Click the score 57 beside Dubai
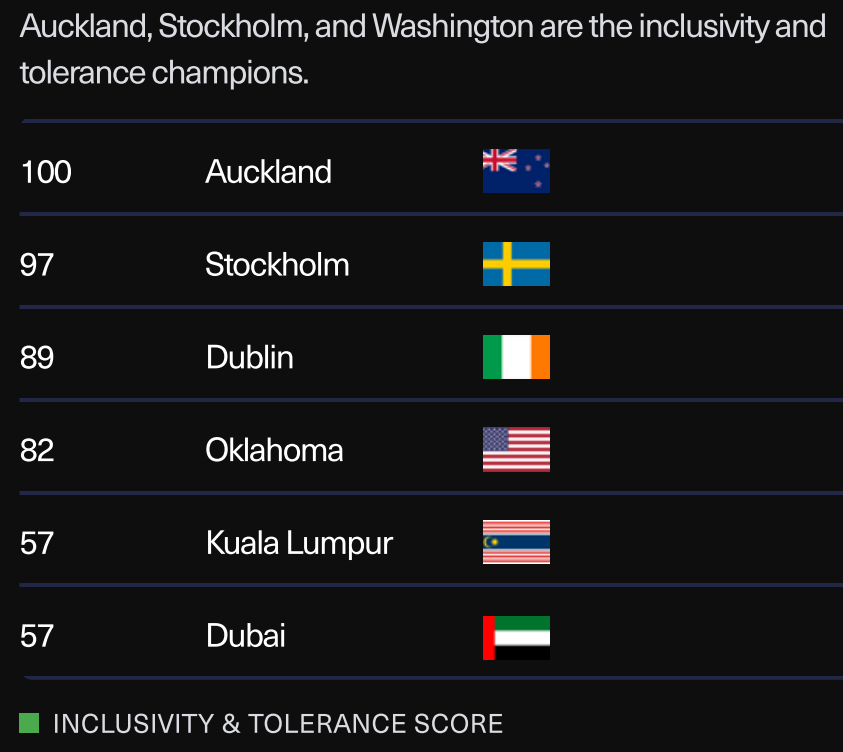Screen dimensions: 843x752 coord(37,637)
